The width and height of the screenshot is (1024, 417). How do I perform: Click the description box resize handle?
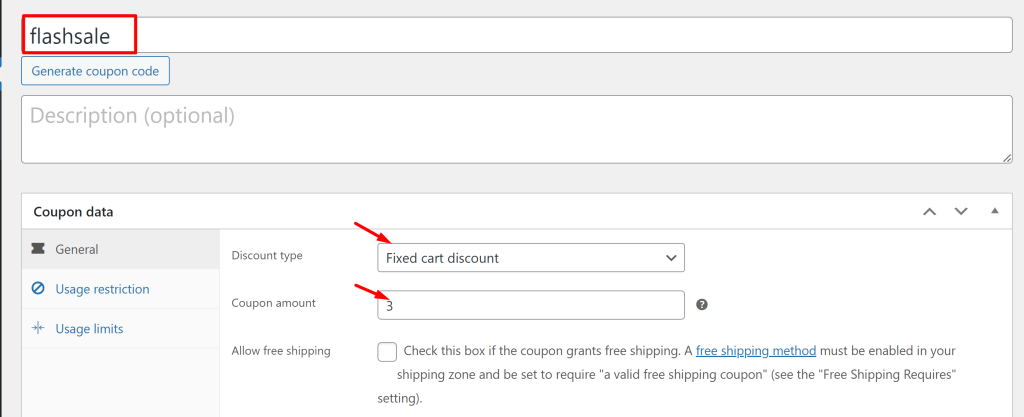pyautogui.click(x=1007, y=158)
